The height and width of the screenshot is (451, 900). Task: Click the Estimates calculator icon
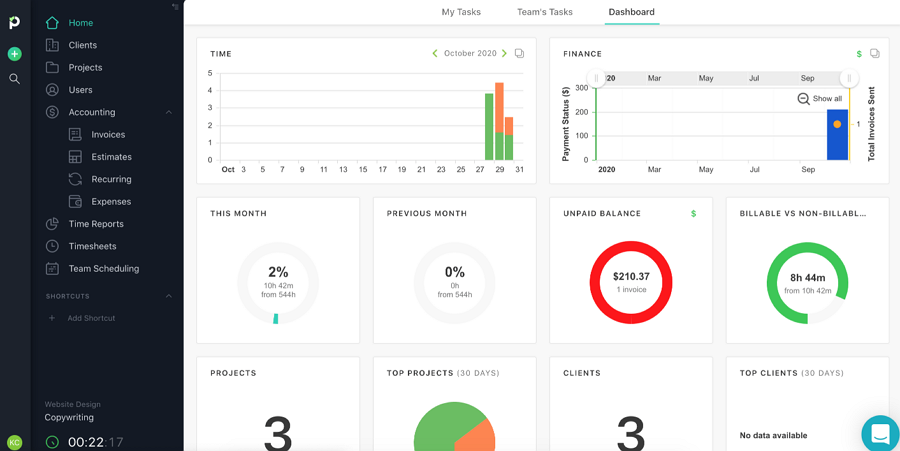click(x=75, y=157)
